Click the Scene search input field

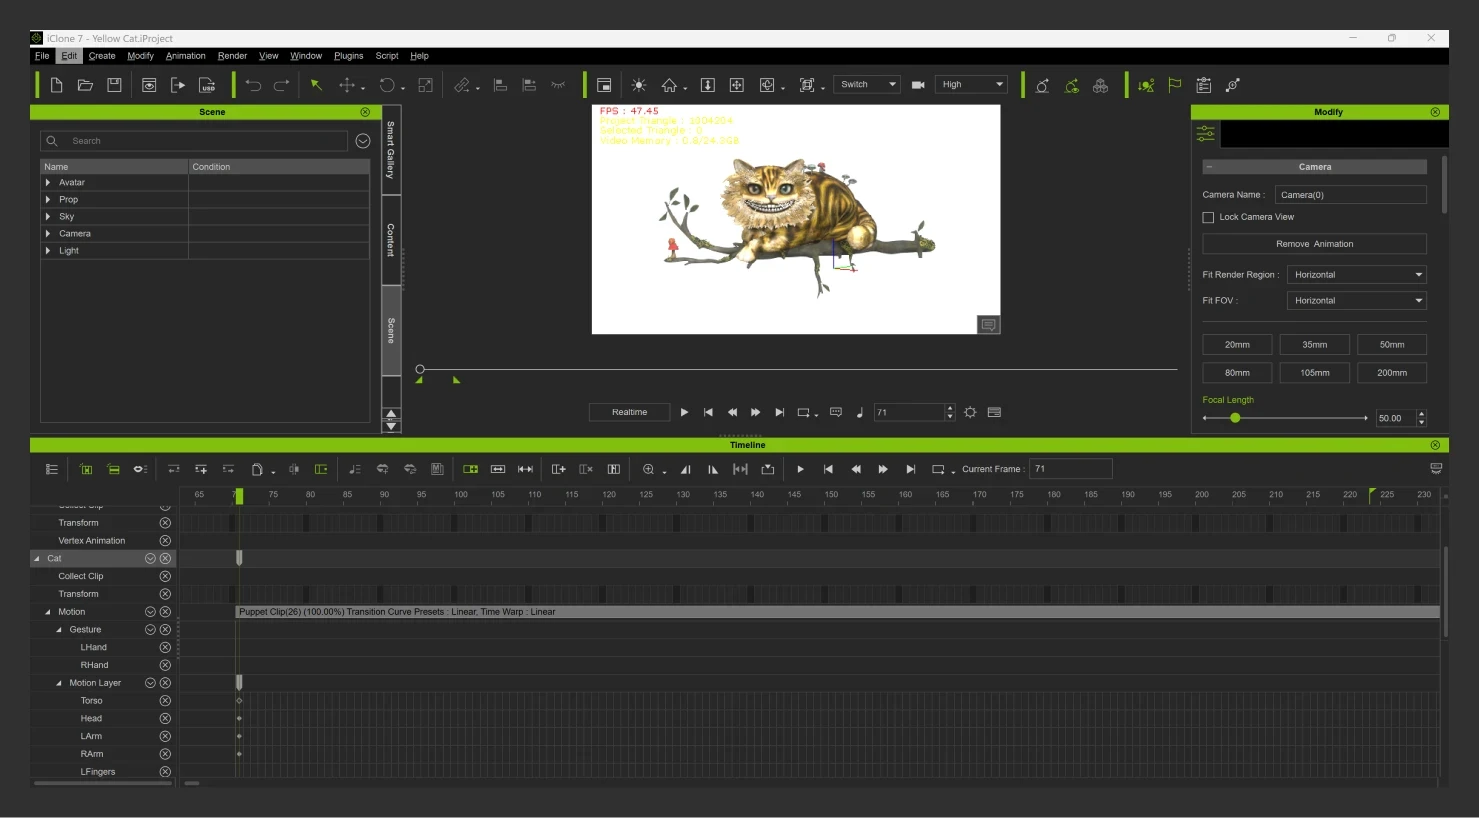point(194,141)
